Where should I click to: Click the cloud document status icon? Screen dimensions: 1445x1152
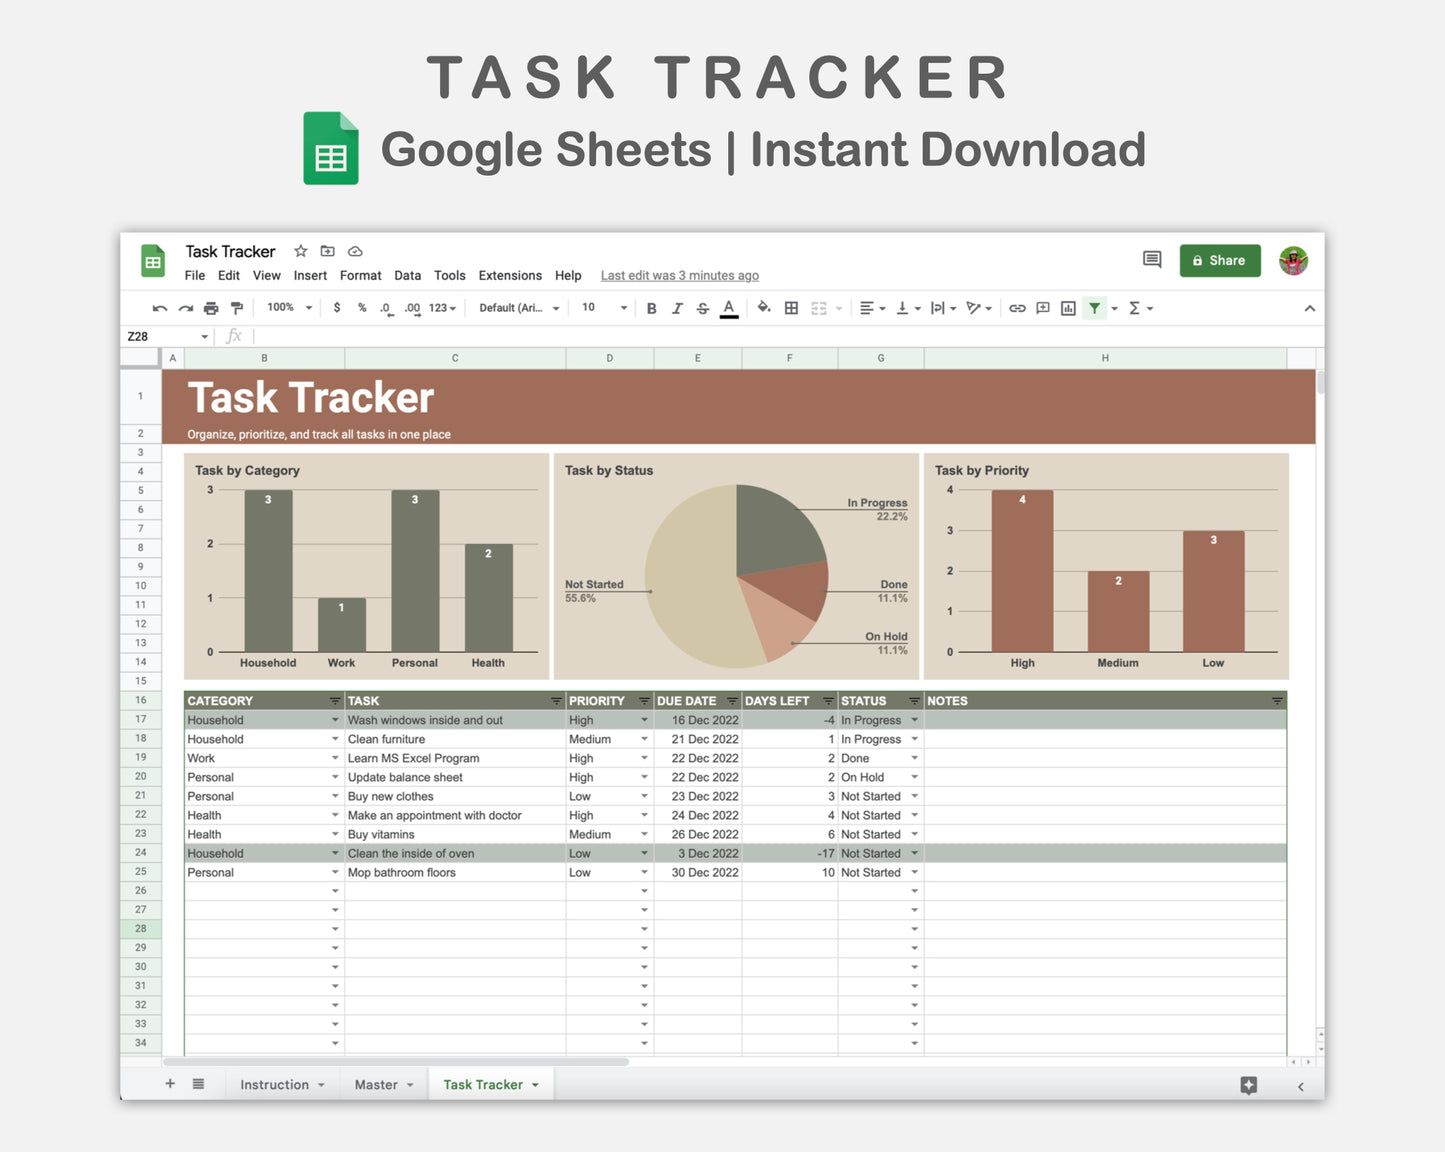point(355,251)
